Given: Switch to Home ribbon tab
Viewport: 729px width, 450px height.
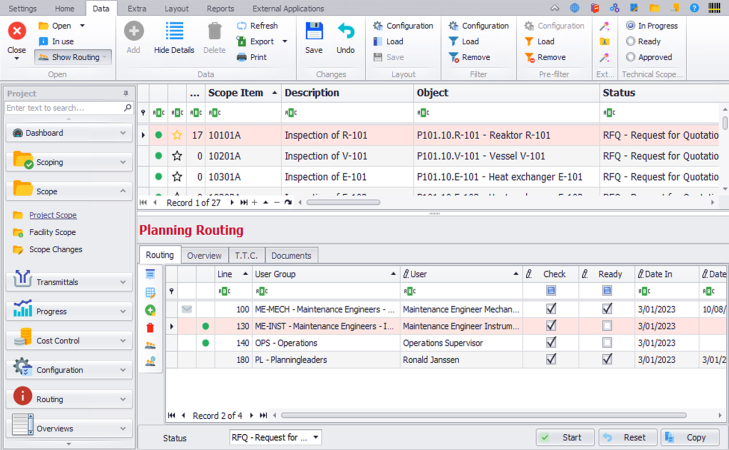Looking at the screenshot, I should pos(65,8).
